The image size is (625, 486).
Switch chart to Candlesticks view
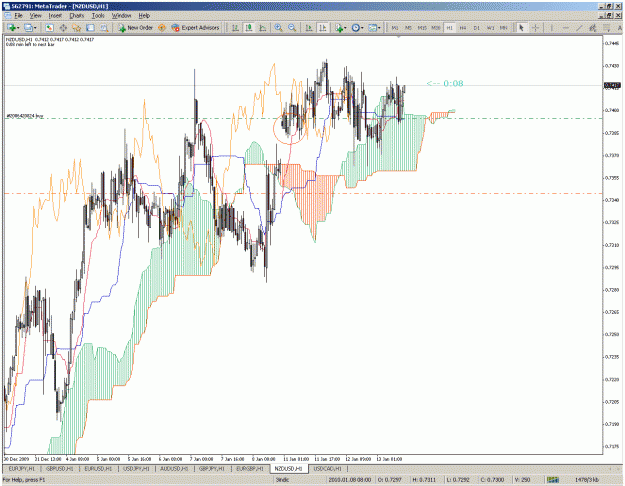pos(249,28)
